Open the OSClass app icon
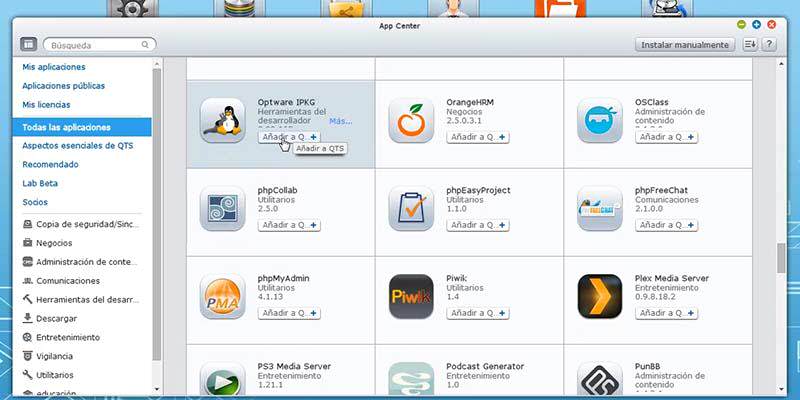Screen dimensions: 800x400 (599, 120)
